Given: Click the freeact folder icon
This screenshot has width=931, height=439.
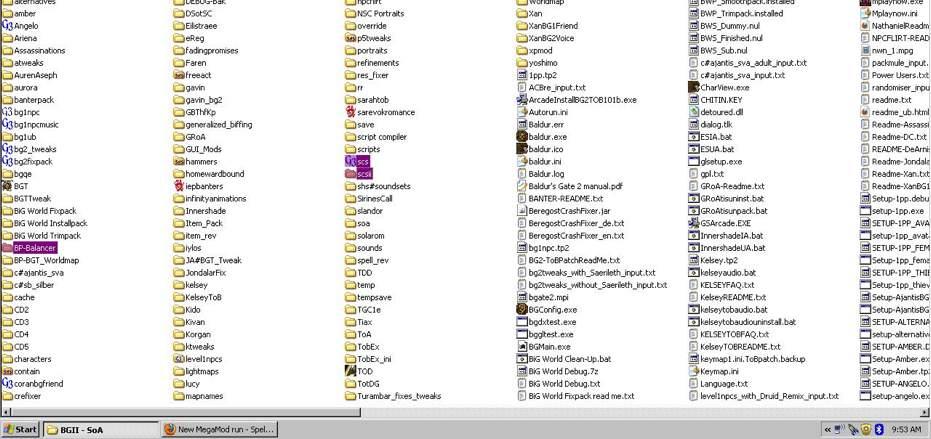Looking at the screenshot, I should [x=179, y=75].
